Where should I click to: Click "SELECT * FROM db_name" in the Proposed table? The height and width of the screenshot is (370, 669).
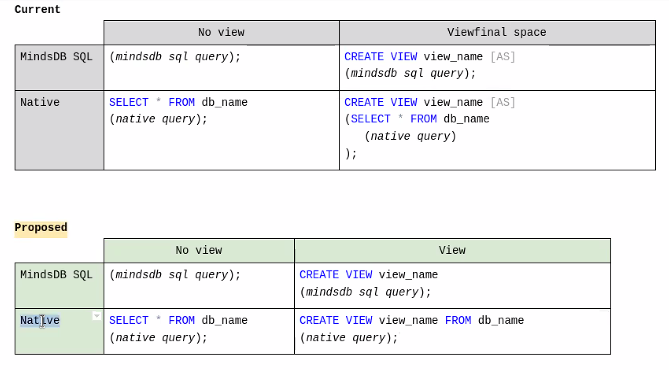point(178,320)
